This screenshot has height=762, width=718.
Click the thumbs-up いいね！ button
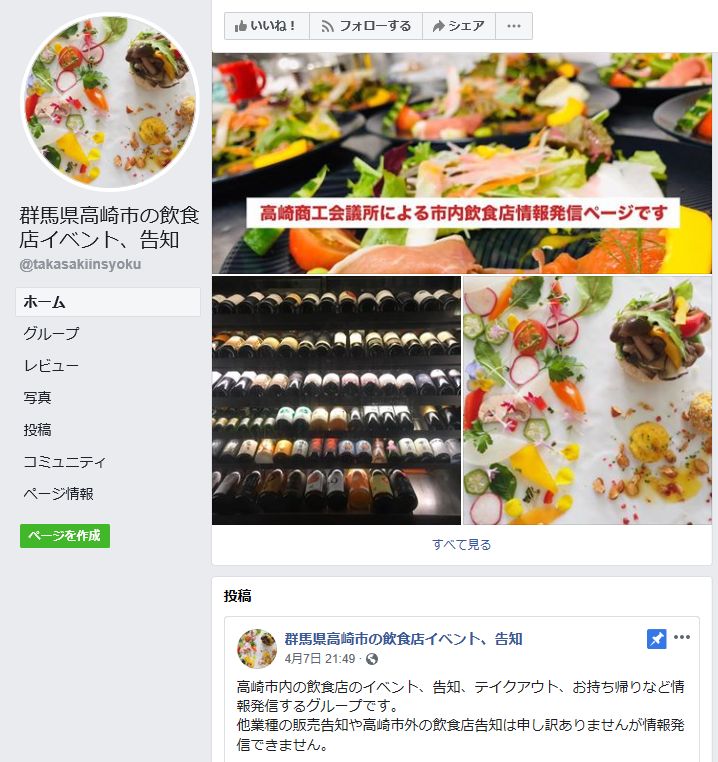coord(266,26)
